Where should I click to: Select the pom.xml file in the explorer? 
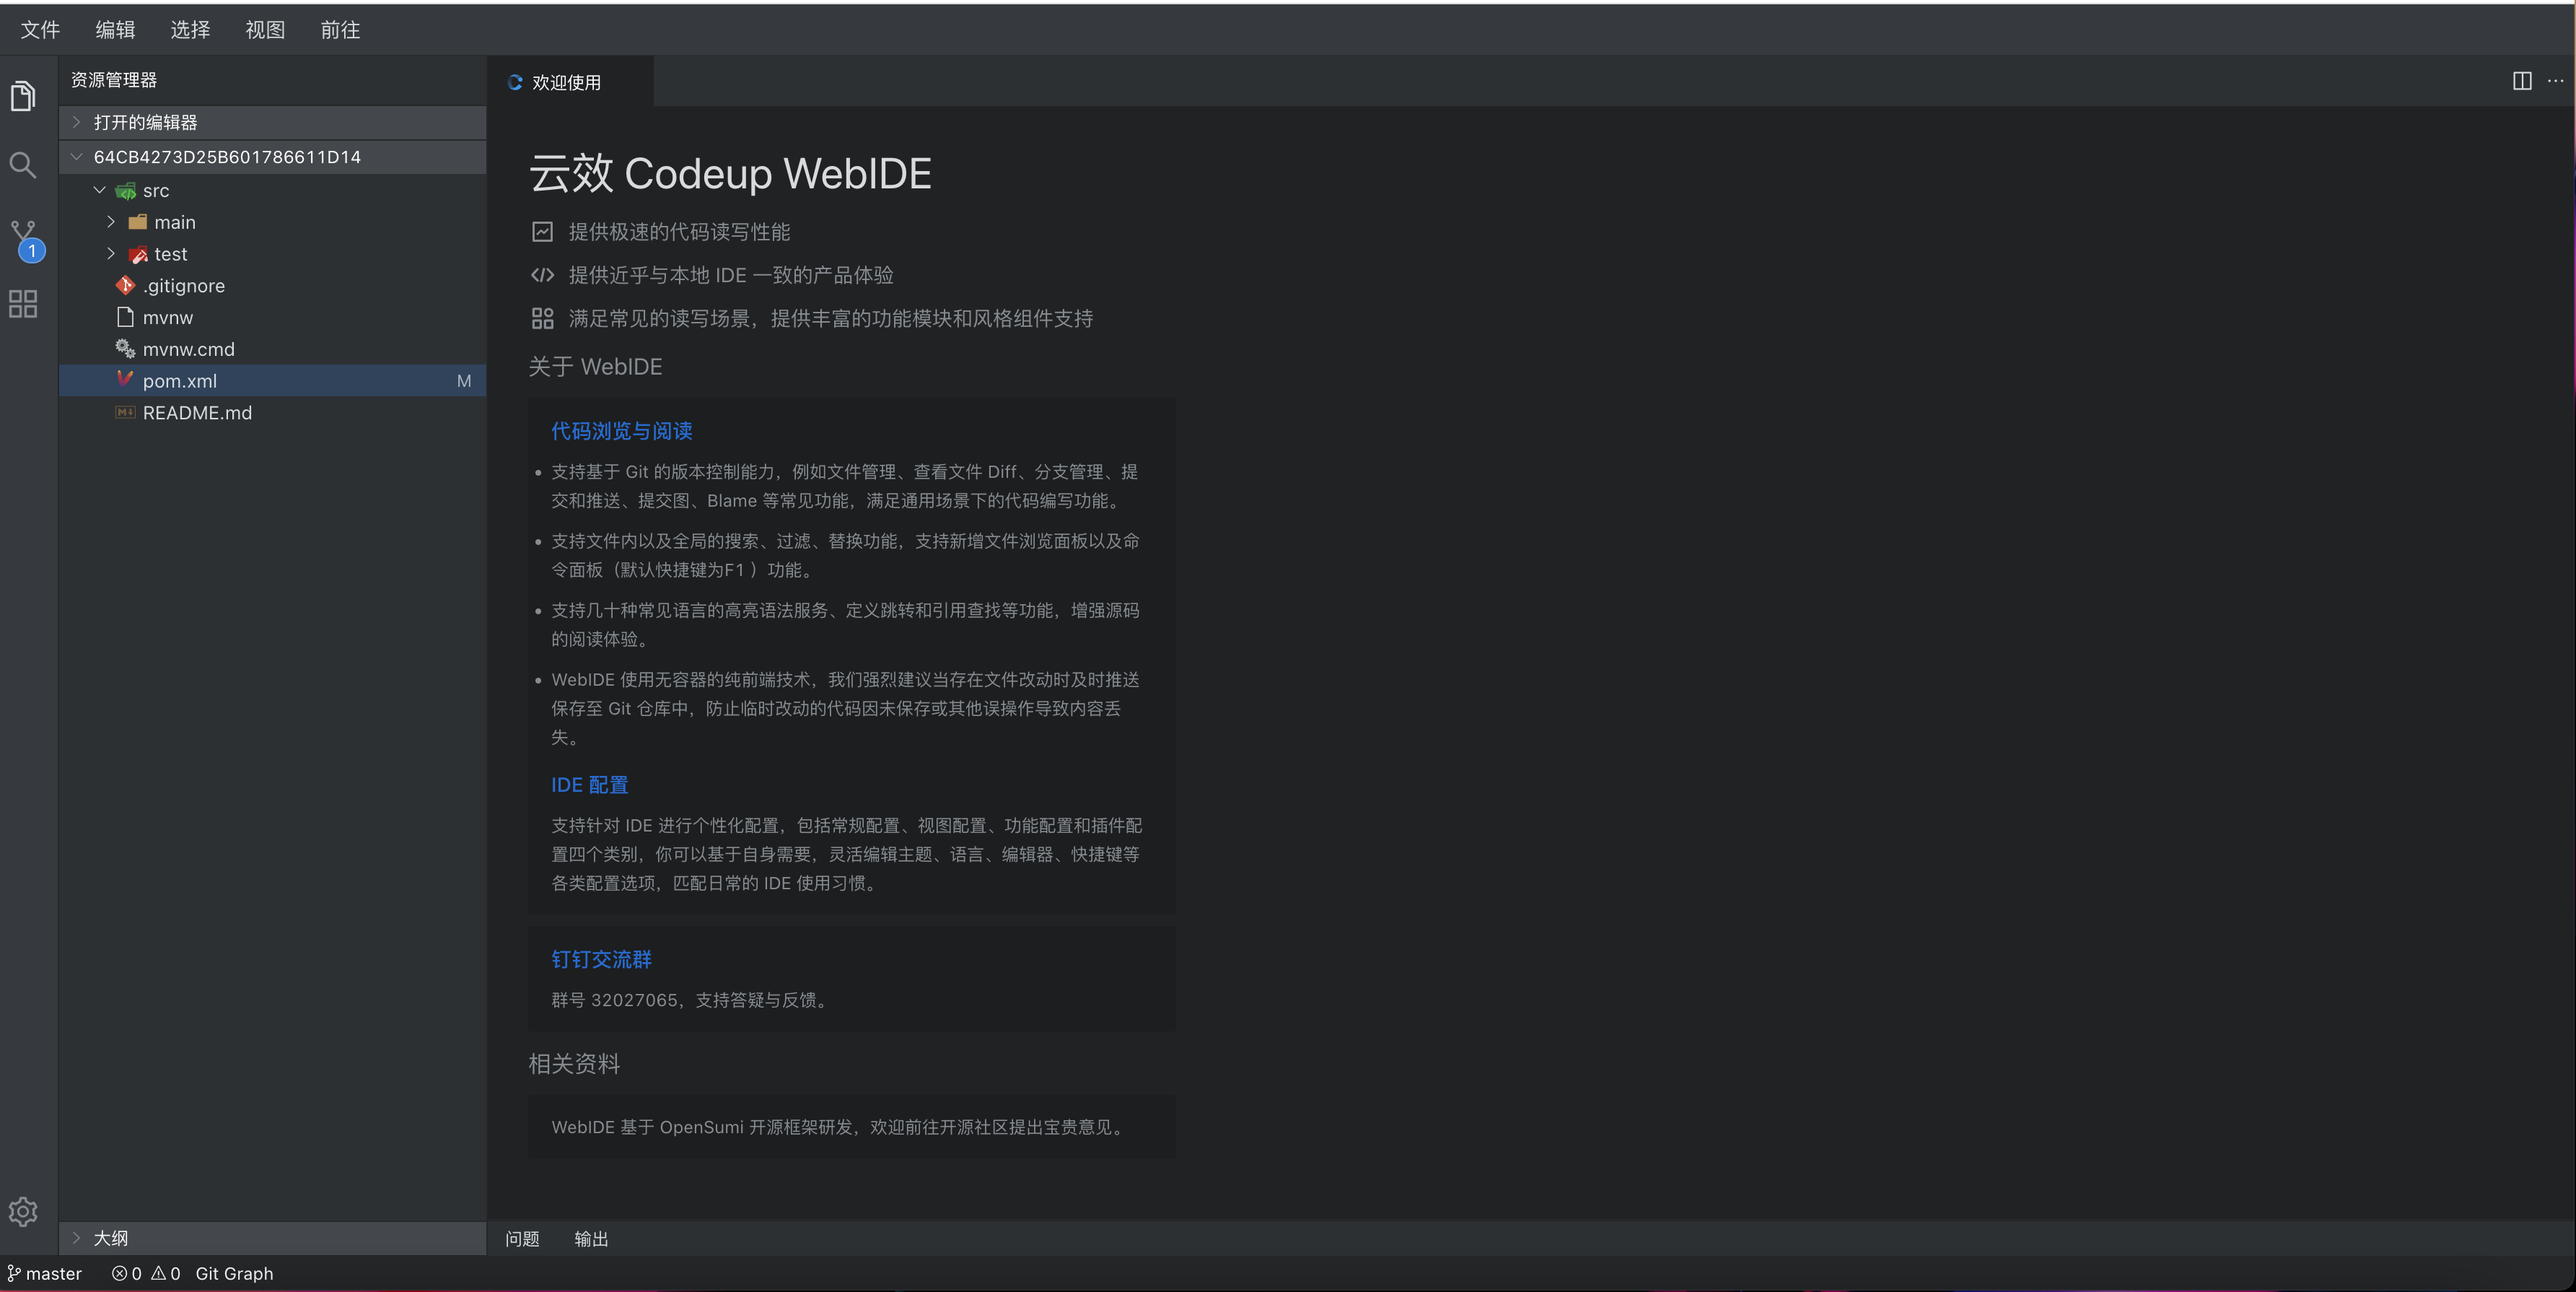click(180, 380)
